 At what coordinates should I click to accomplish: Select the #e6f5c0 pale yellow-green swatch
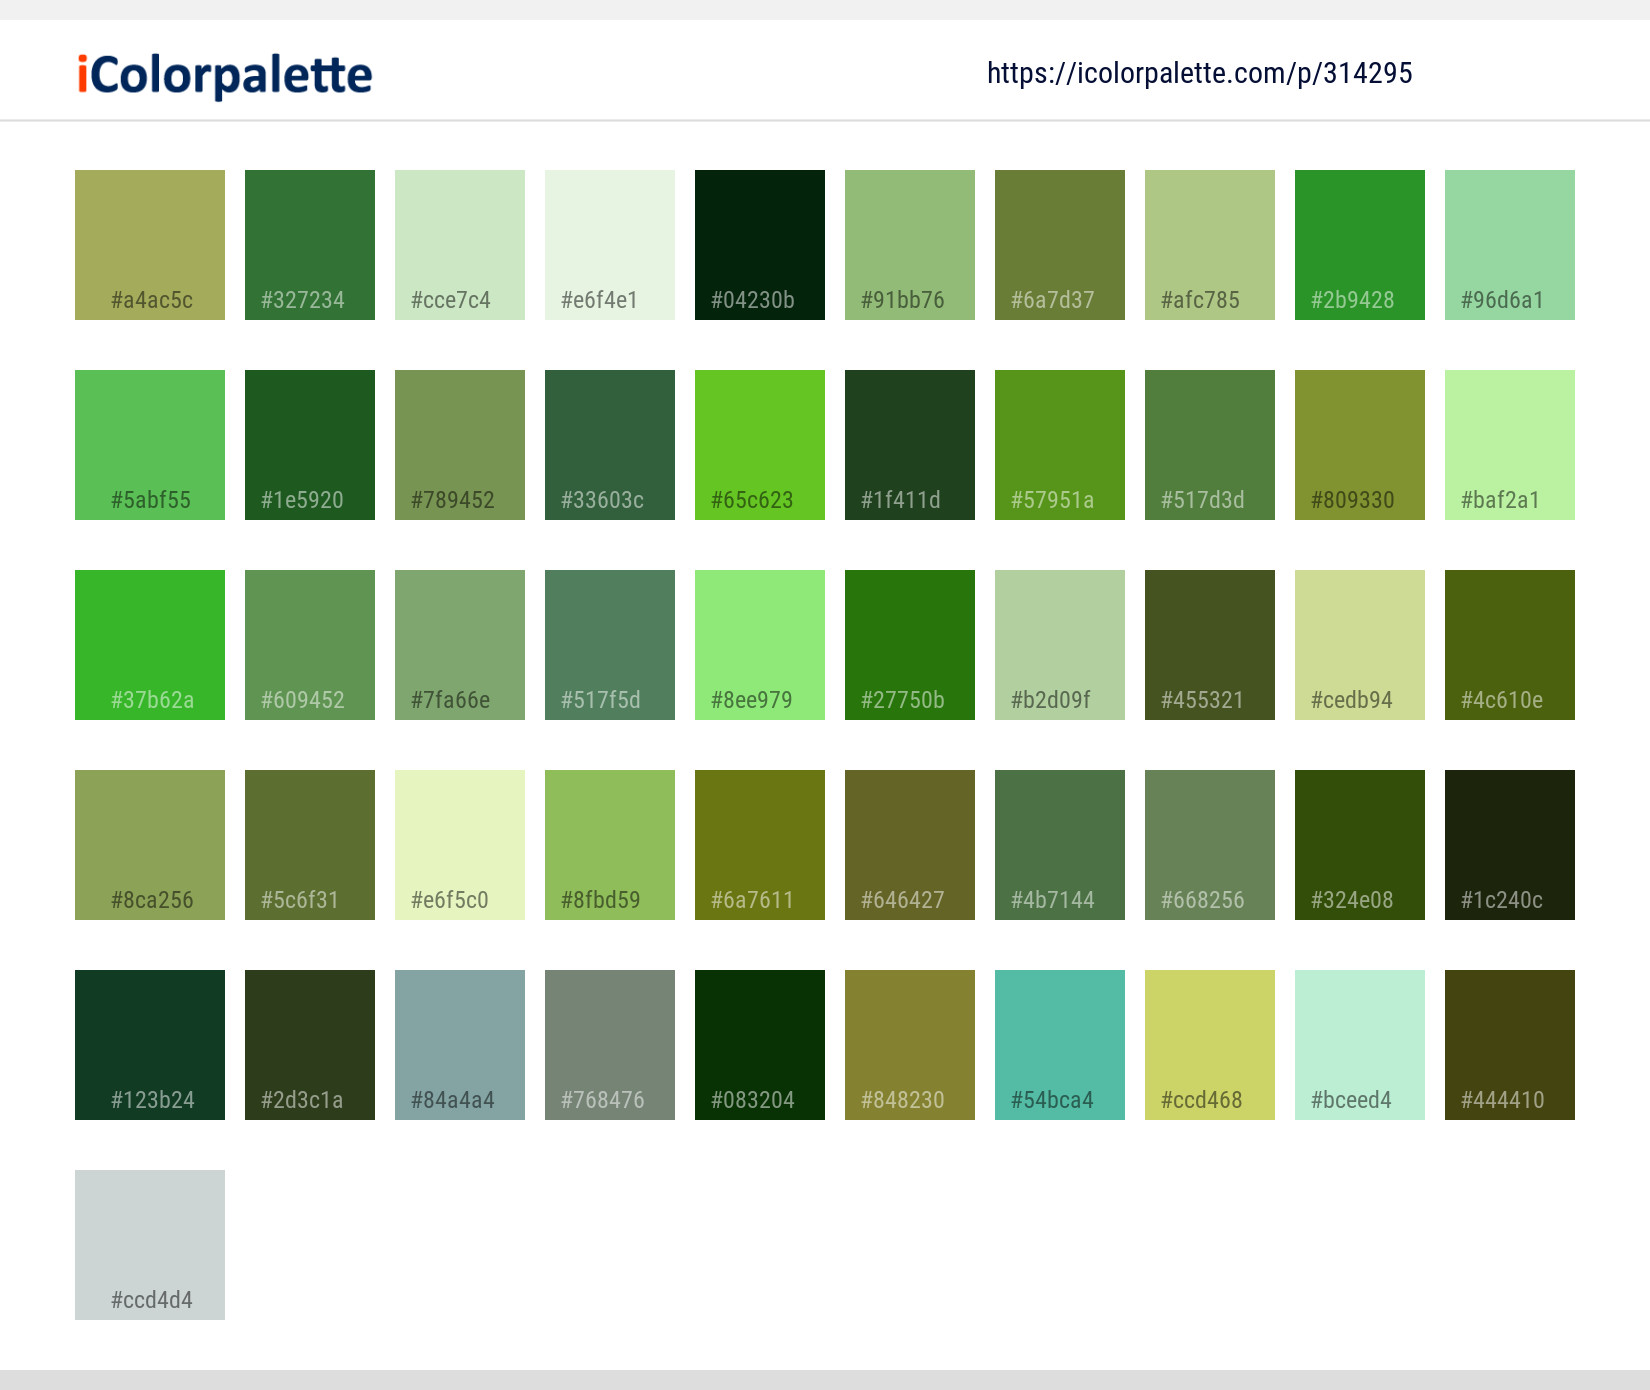(x=460, y=845)
